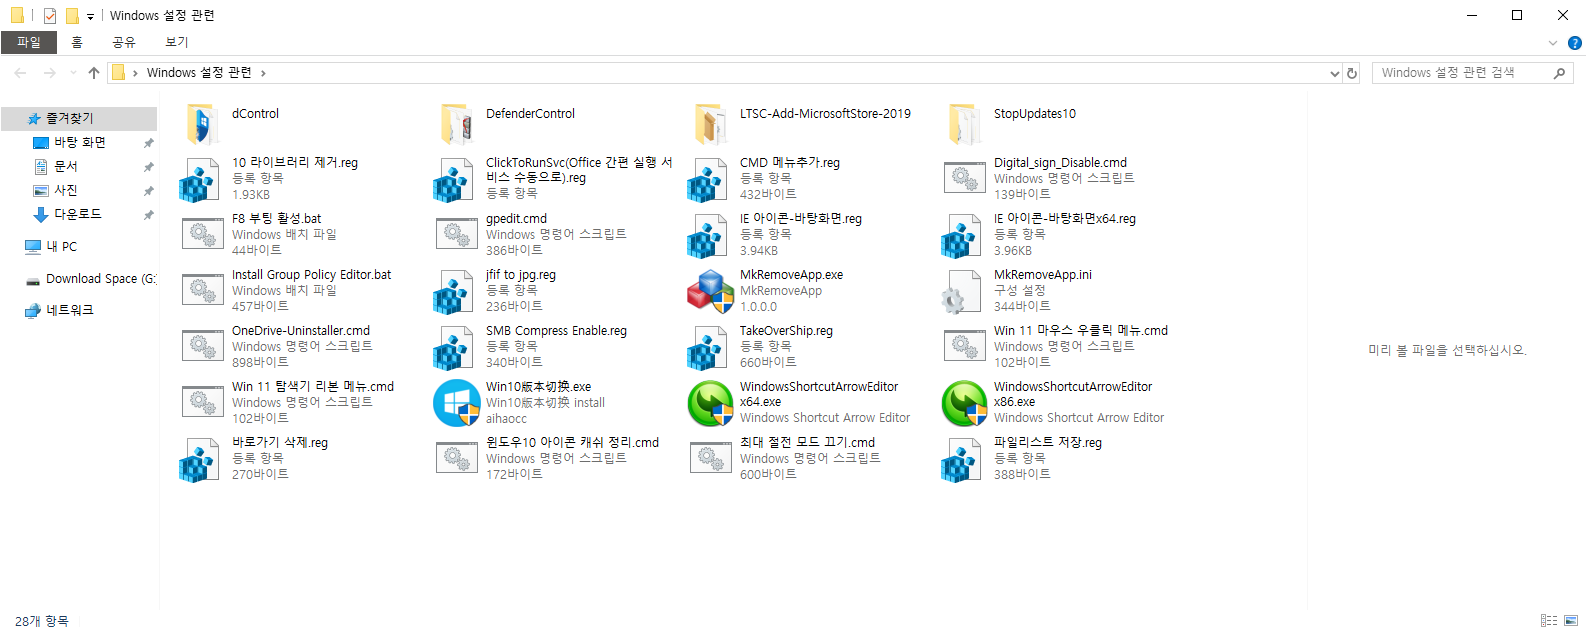
Task: Select the Digital_sign_Disable.cmd script icon
Action: 964,178
